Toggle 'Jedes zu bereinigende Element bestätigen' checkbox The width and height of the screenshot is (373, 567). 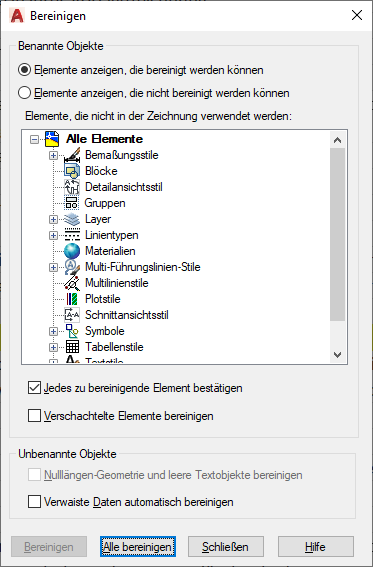(34, 388)
